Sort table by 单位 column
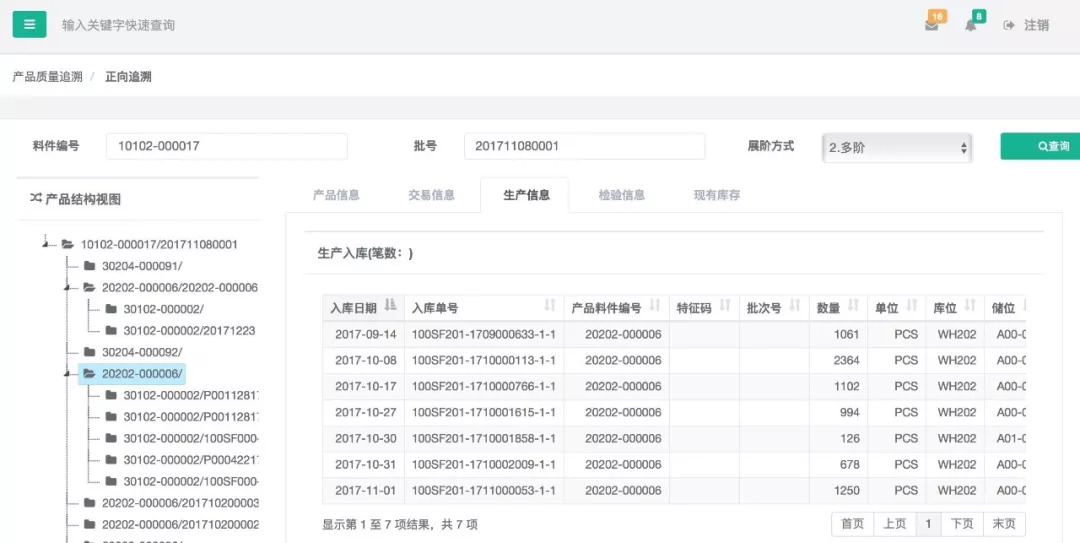This screenshot has height=543, width=1080. point(896,307)
